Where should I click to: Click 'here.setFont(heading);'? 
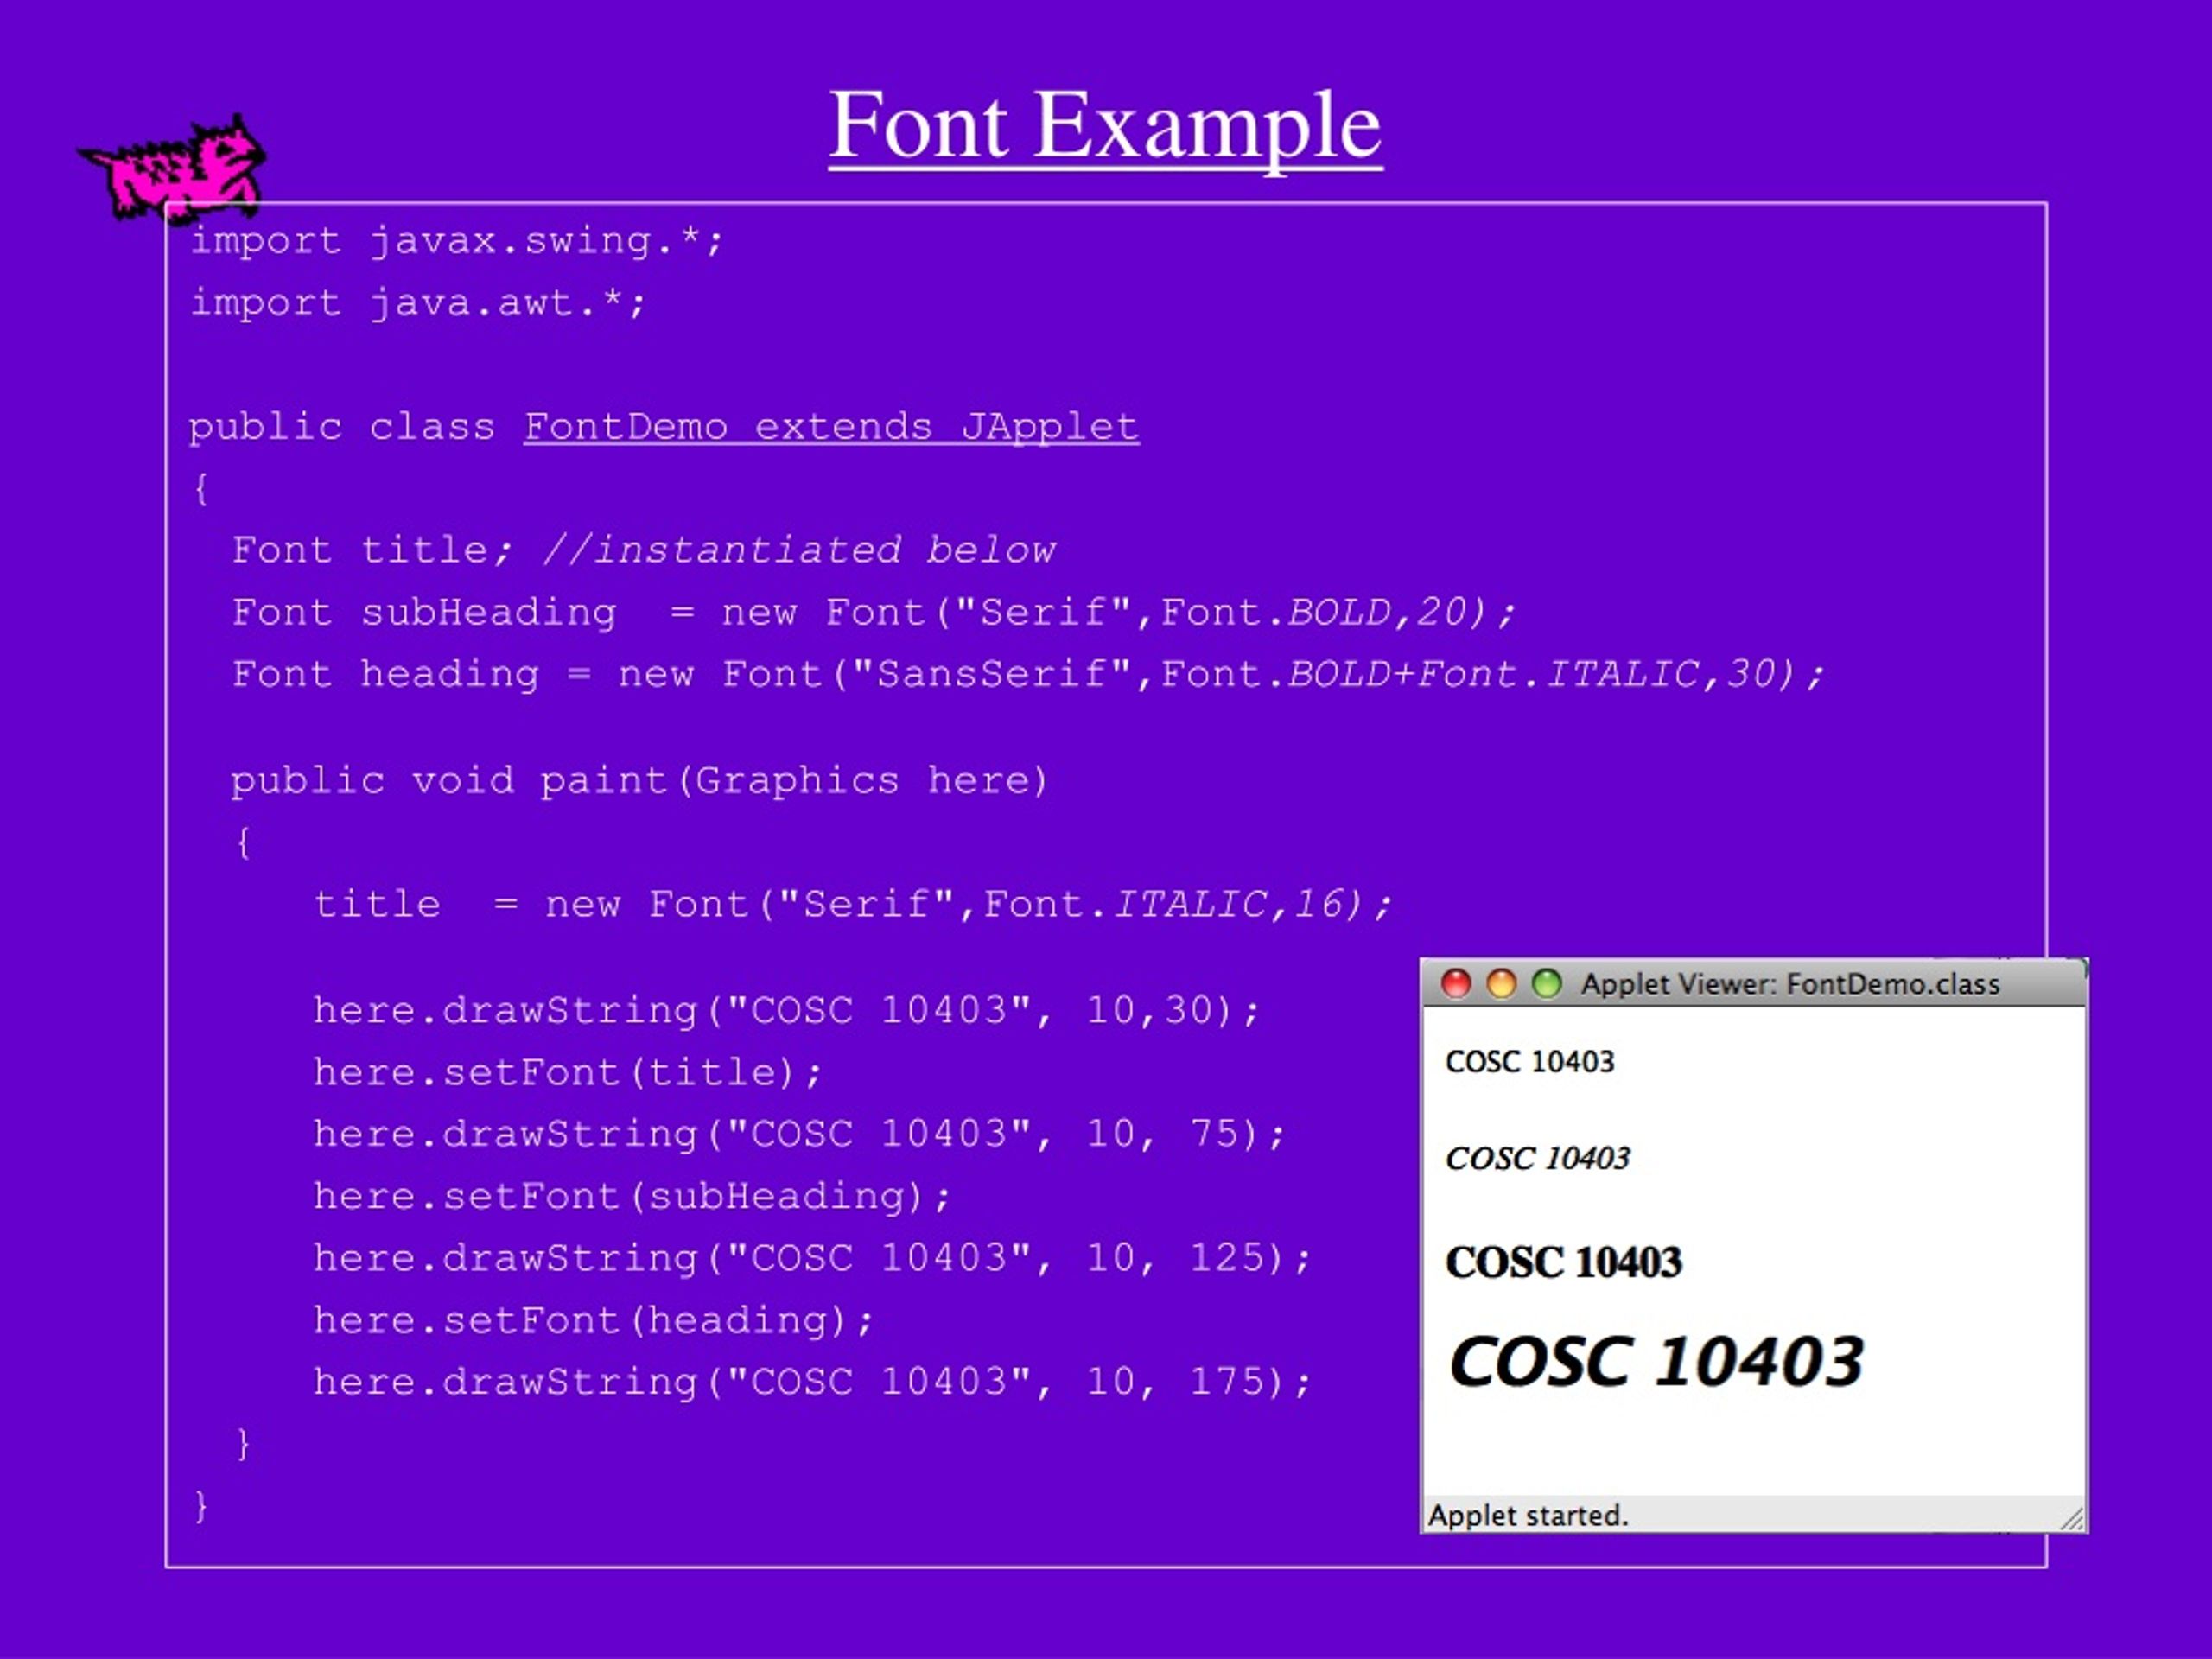pyautogui.click(x=594, y=1321)
